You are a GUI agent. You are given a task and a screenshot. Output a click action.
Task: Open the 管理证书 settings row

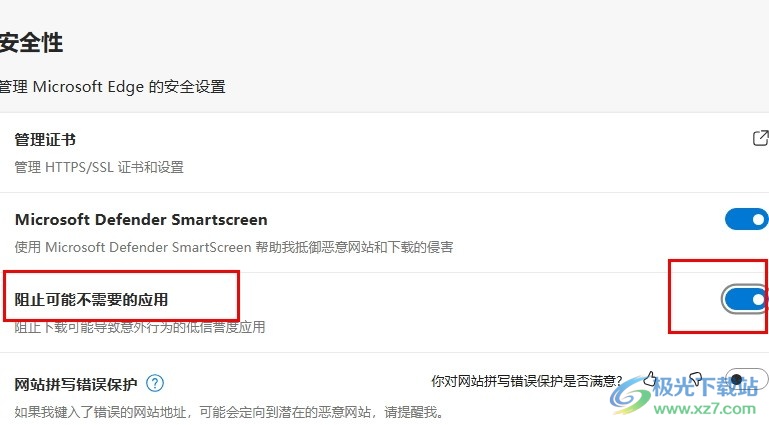[384, 152]
